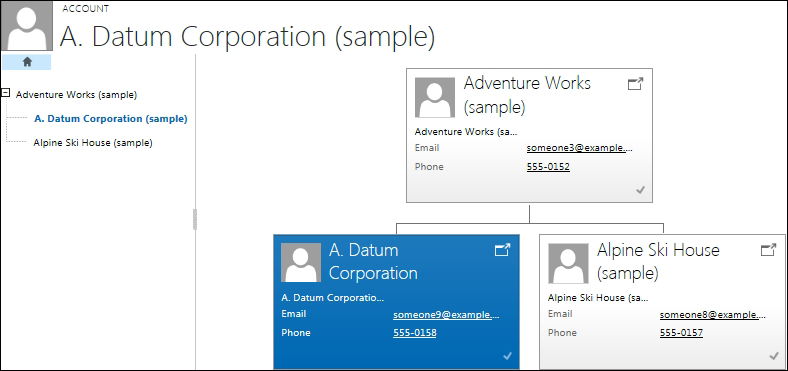Open the Alpine Ski House tile's pop-out icon
The width and height of the screenshot is (788, 371).
coord(769,250)
